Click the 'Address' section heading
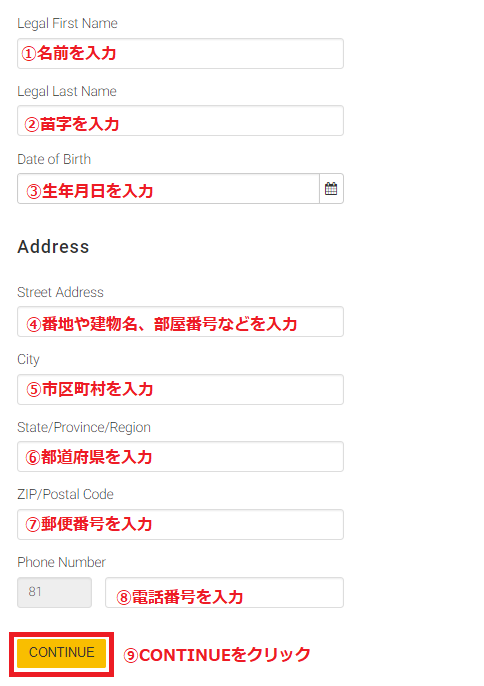This screenshot has height=686, width=484. click(x=53, y=247)
